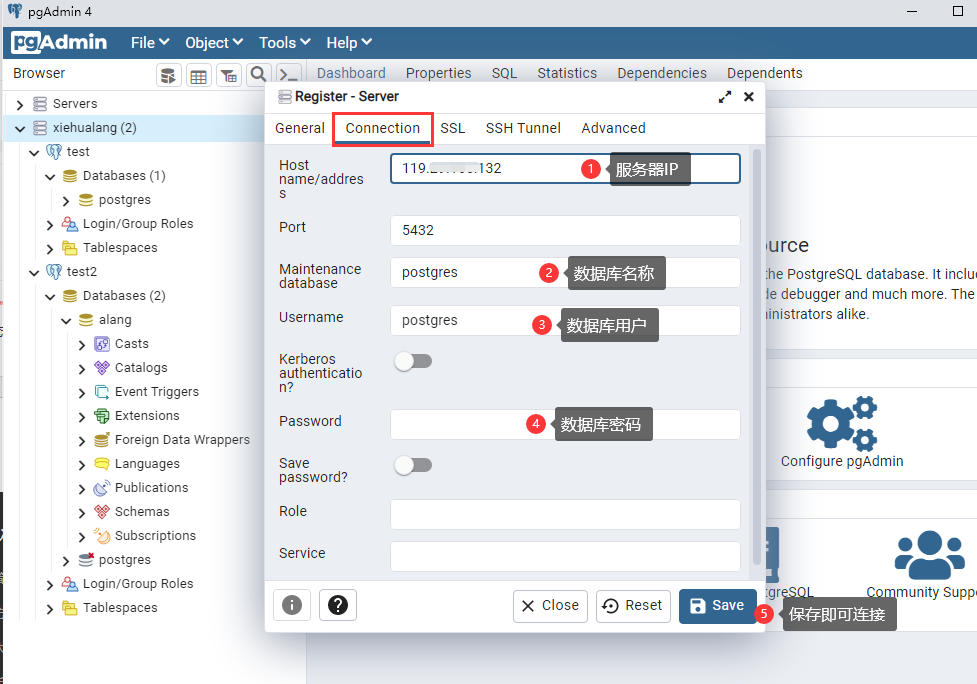Open the Search Objects magnifier icon

[x=259, y=75]
